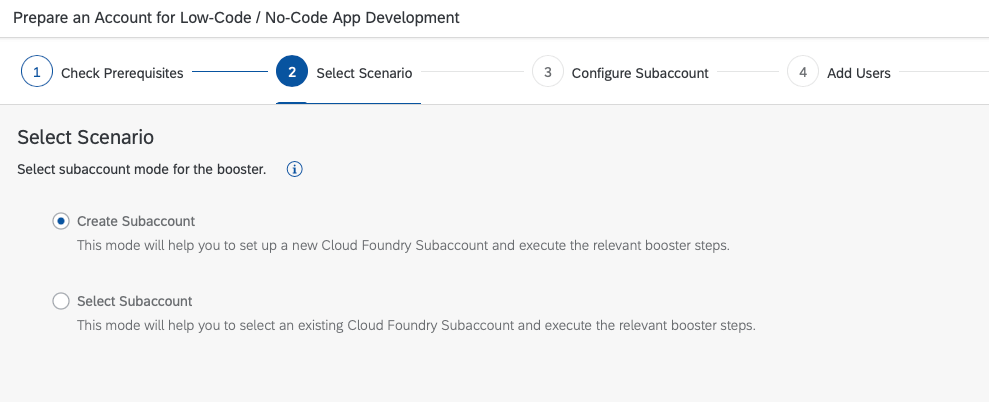Open the Add Users step label

click(859, 73)
